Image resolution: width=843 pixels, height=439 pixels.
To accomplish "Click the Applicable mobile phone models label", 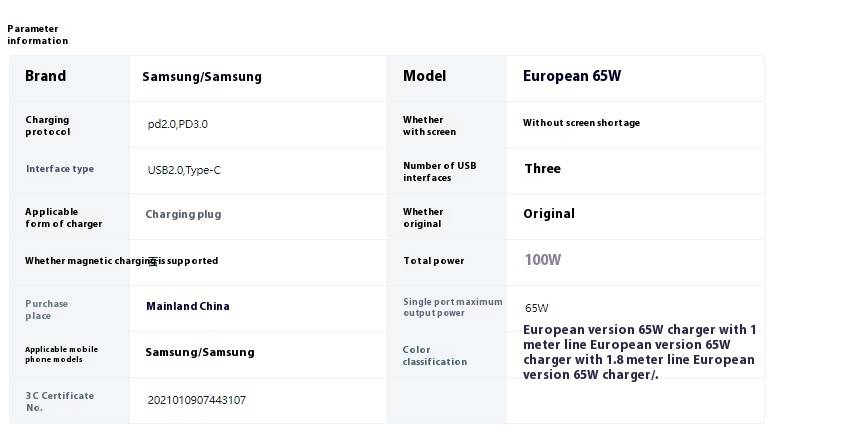I will coord(61,354).
